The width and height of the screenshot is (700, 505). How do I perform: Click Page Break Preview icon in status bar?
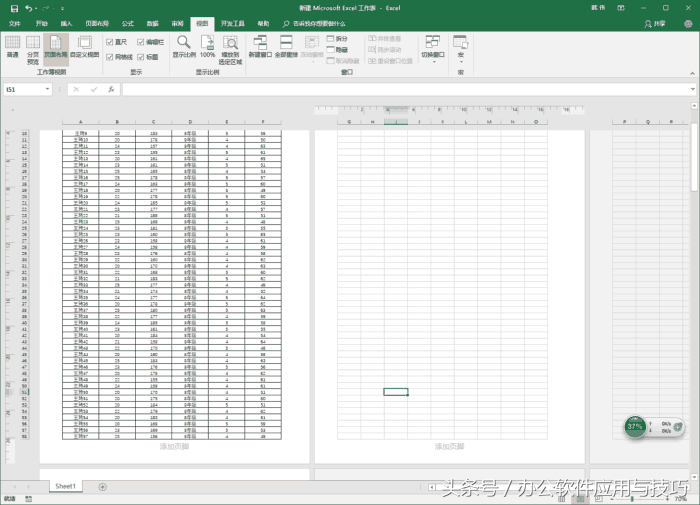599,499
